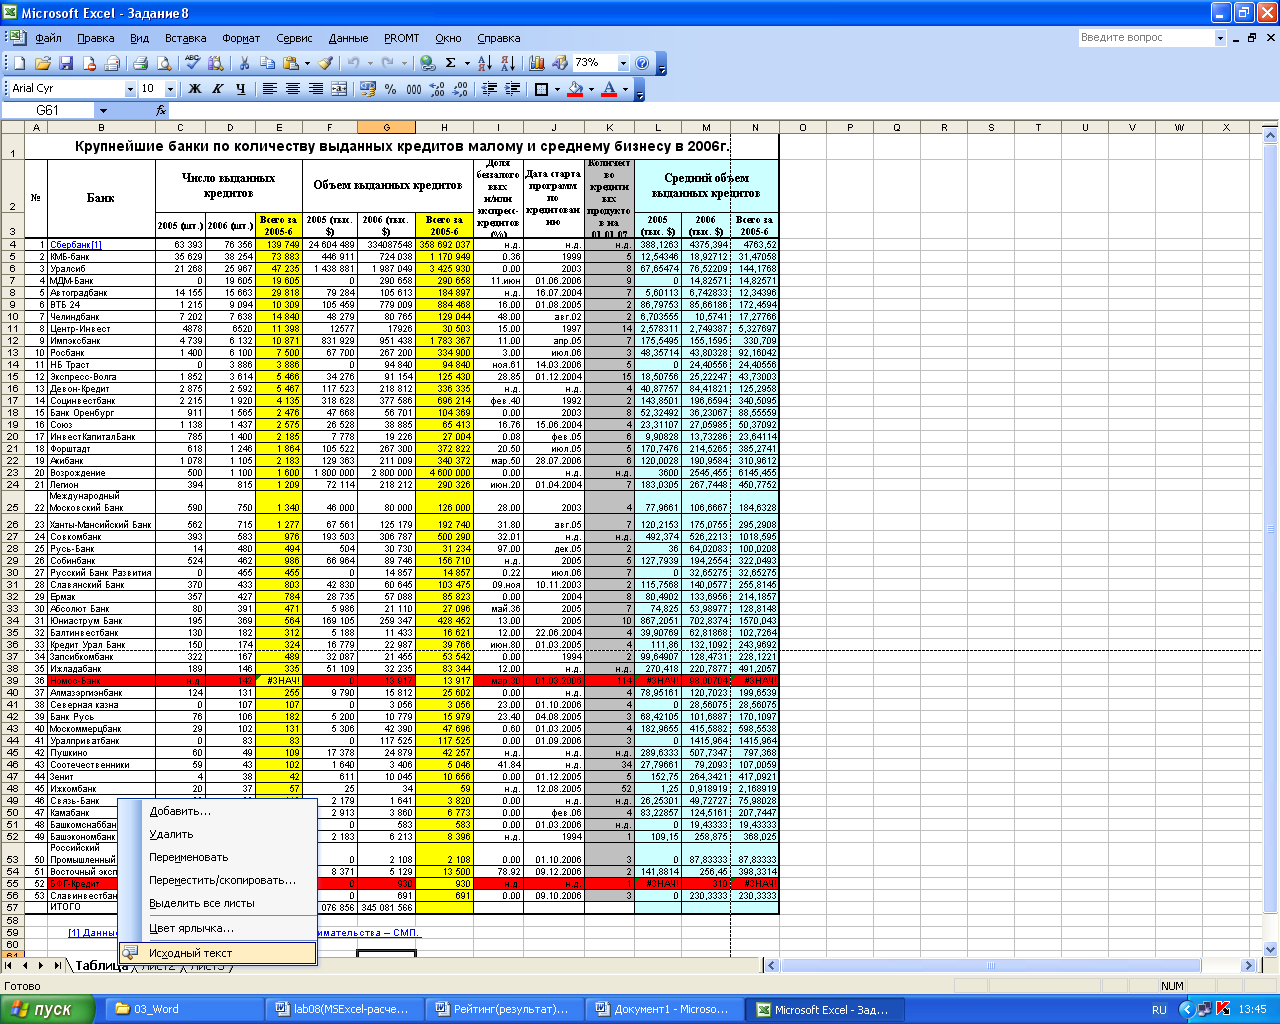Click the AutoSum sigma icon
This screenshot has width=1280, height=1024.
451,63
